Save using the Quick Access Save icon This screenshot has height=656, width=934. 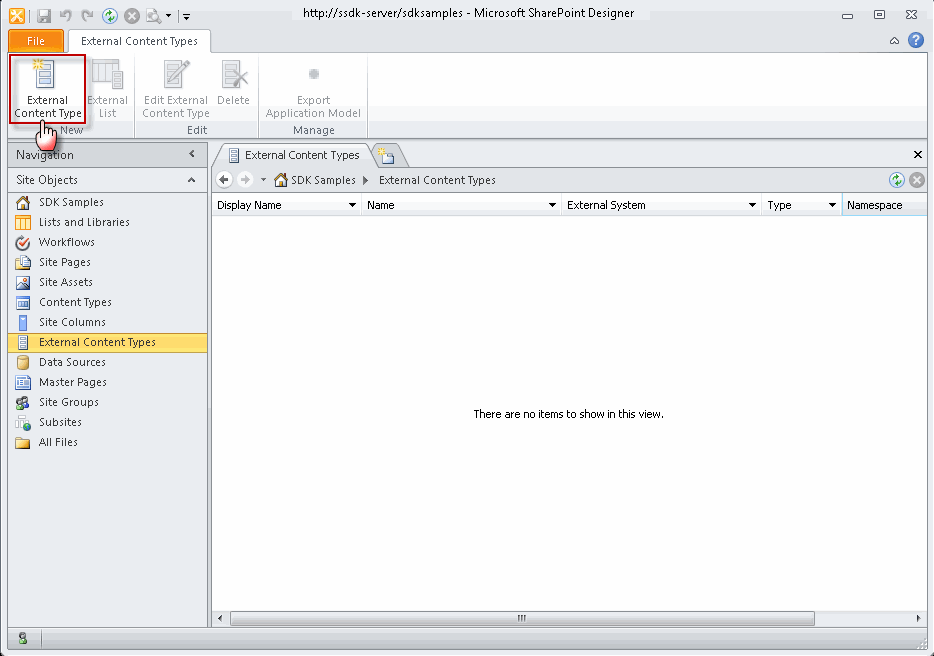[x=44, y=14]
